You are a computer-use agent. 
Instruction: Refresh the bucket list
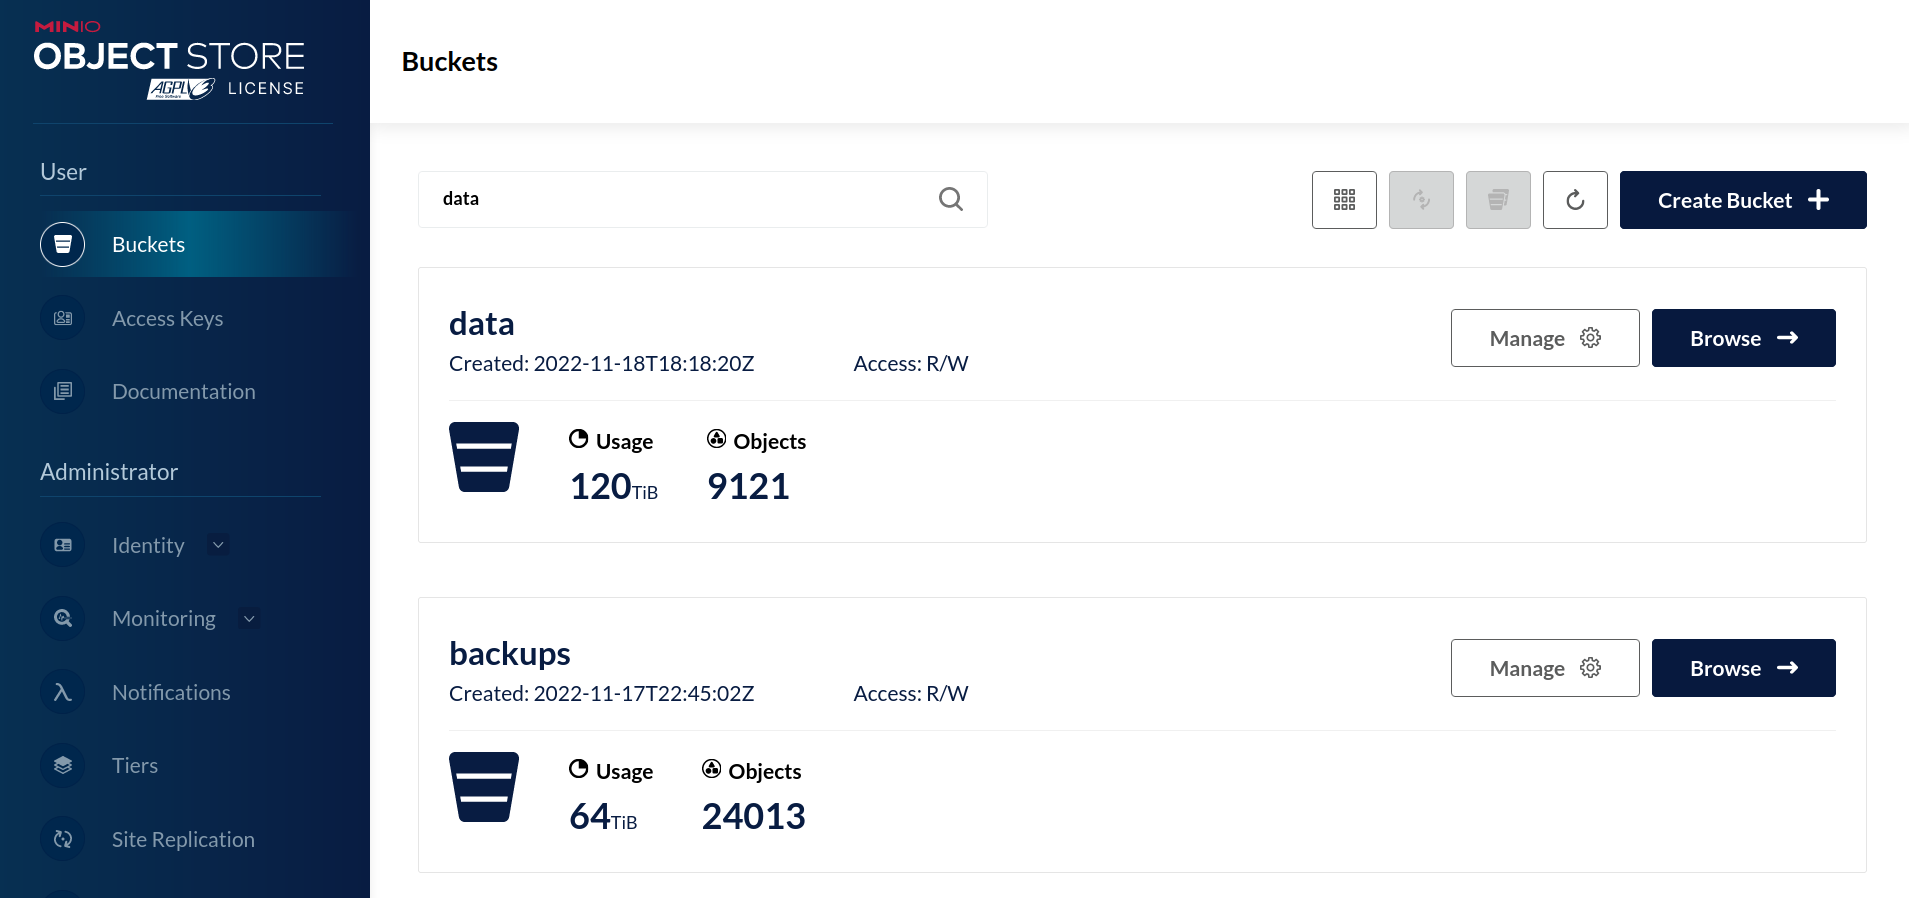point(1575,200)
